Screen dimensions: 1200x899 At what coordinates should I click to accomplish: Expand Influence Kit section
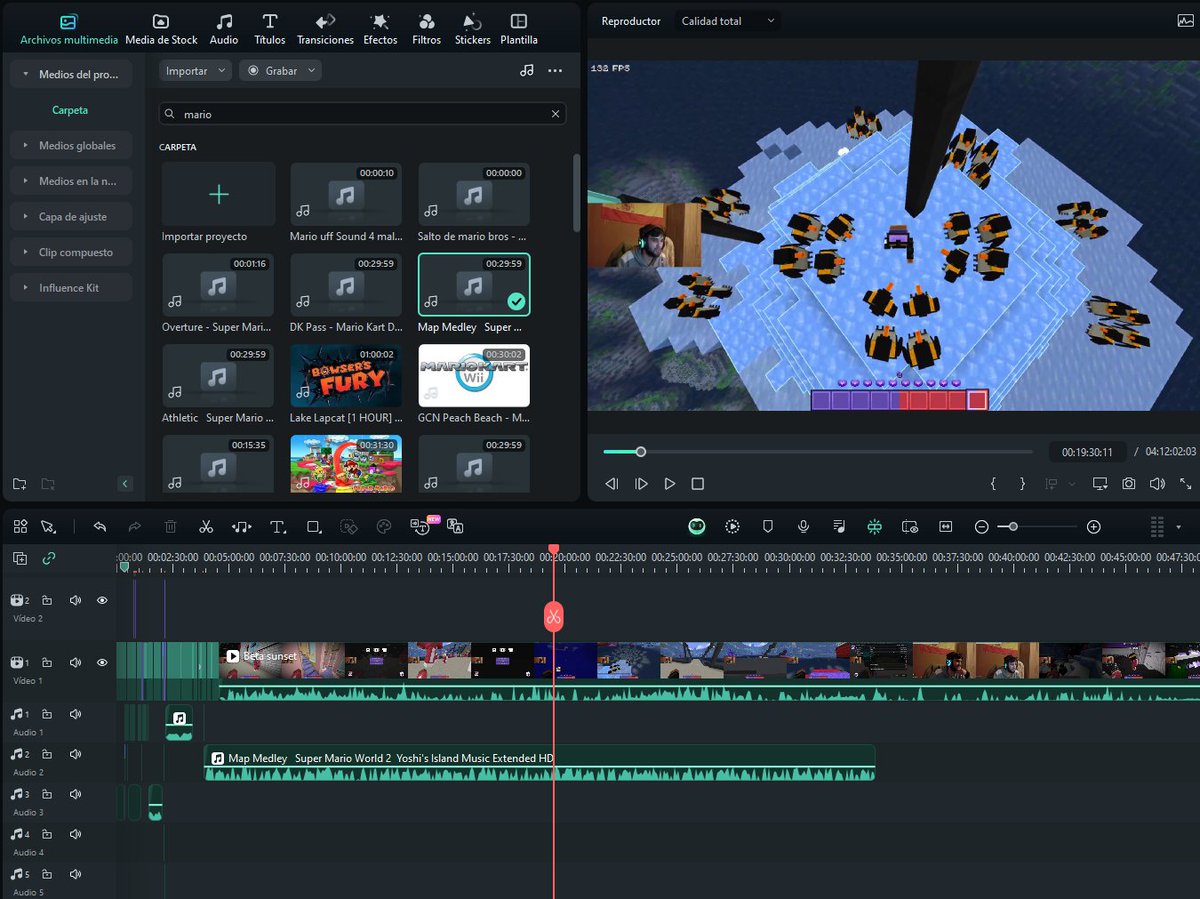tap(70, 287)
